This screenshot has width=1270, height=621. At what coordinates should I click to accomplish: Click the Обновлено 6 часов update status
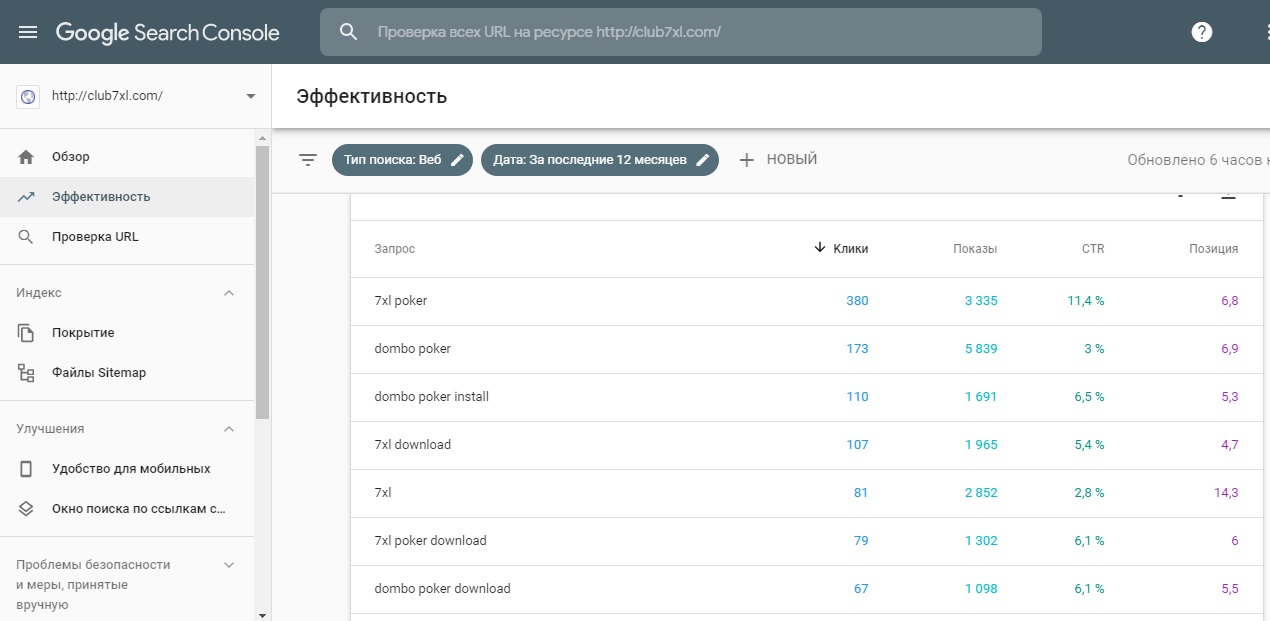tap(1198, 160)
